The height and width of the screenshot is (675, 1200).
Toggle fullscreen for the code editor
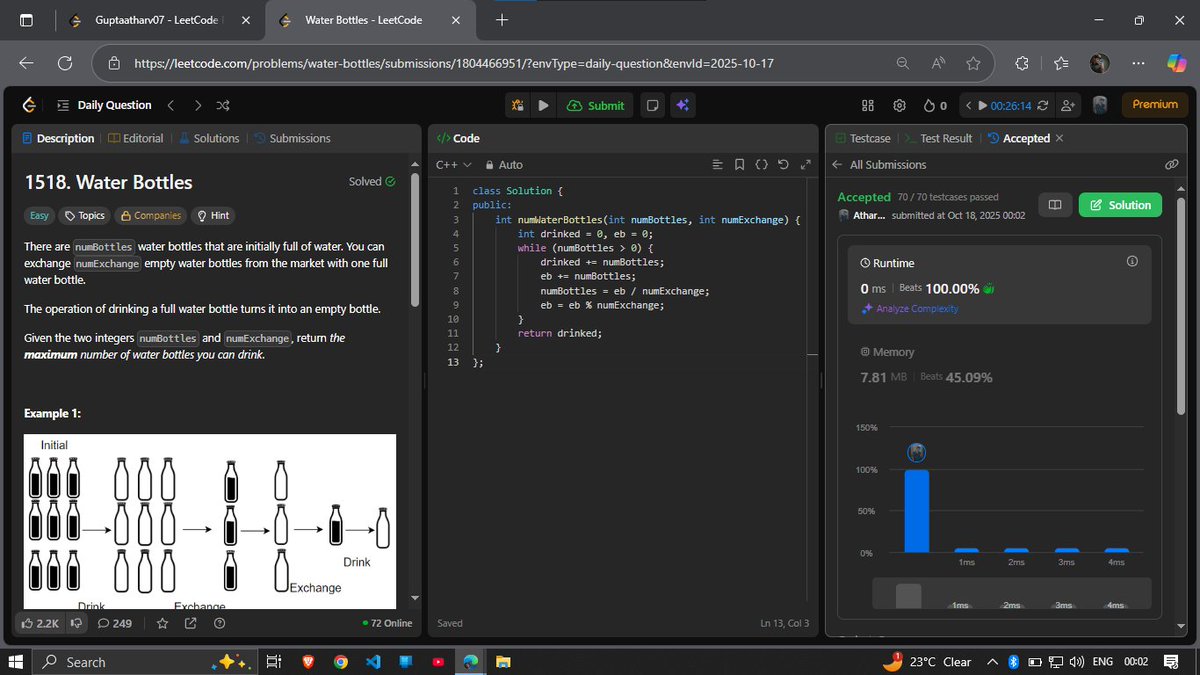pos(806,164)
